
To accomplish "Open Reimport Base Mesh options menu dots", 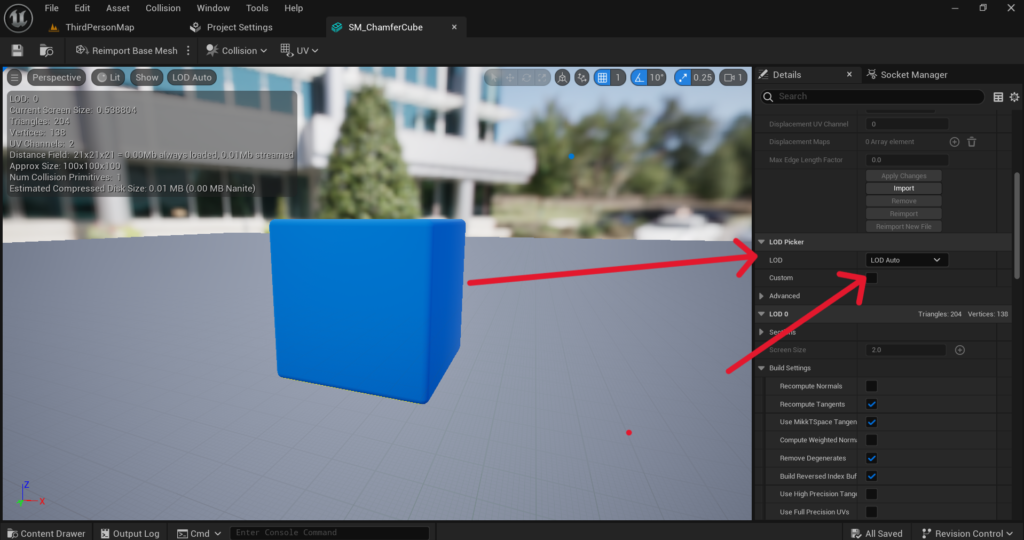I will coord(188,50).
